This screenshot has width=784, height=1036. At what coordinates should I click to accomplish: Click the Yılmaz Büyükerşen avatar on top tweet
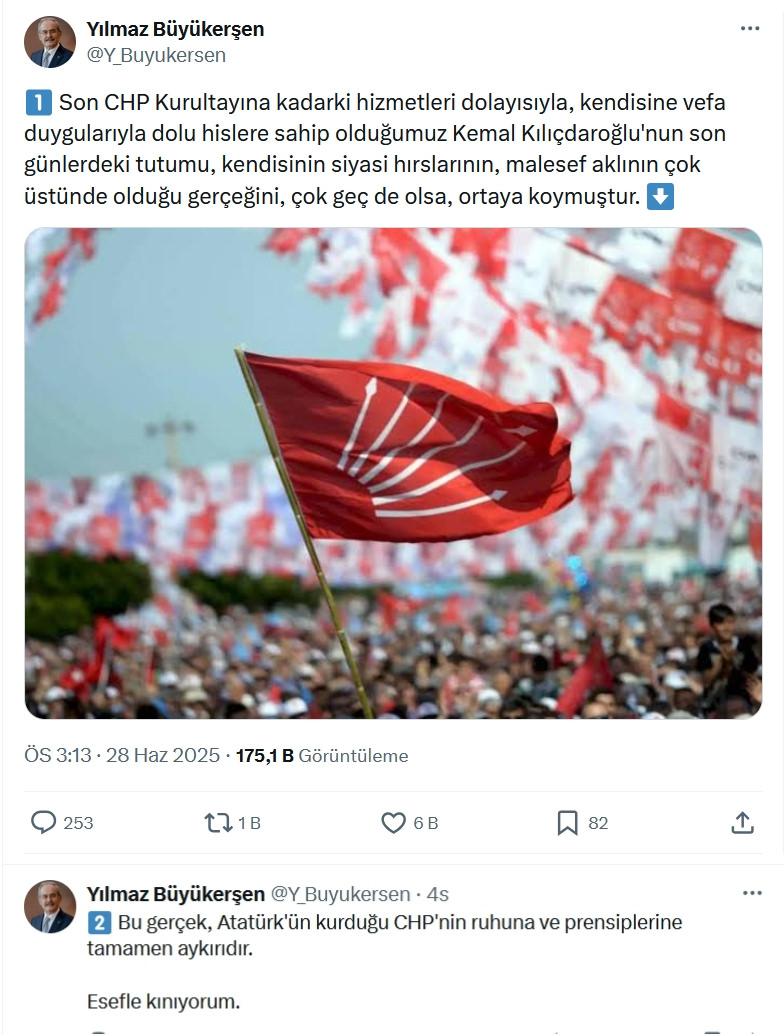50,42
